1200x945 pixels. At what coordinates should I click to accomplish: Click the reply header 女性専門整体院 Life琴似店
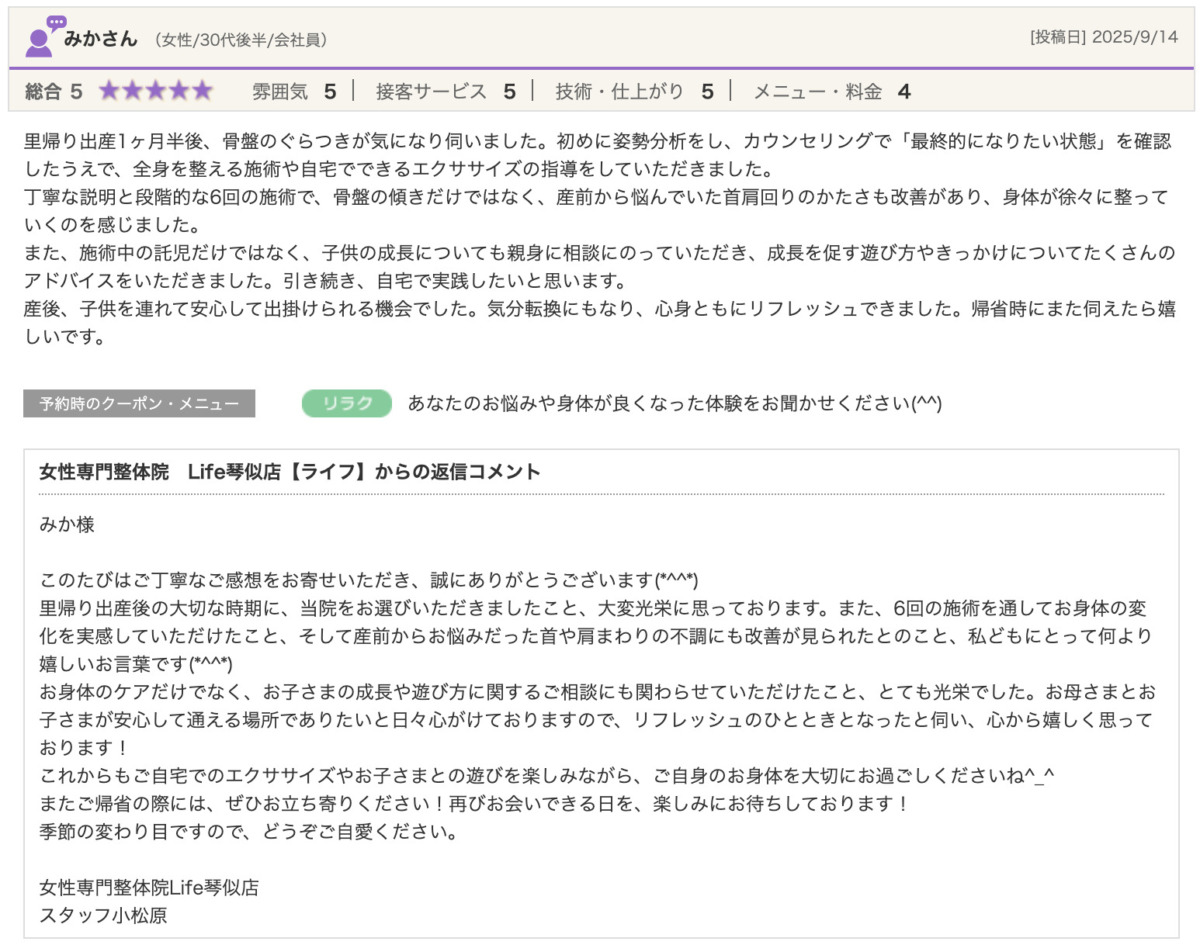pos(290,471)
